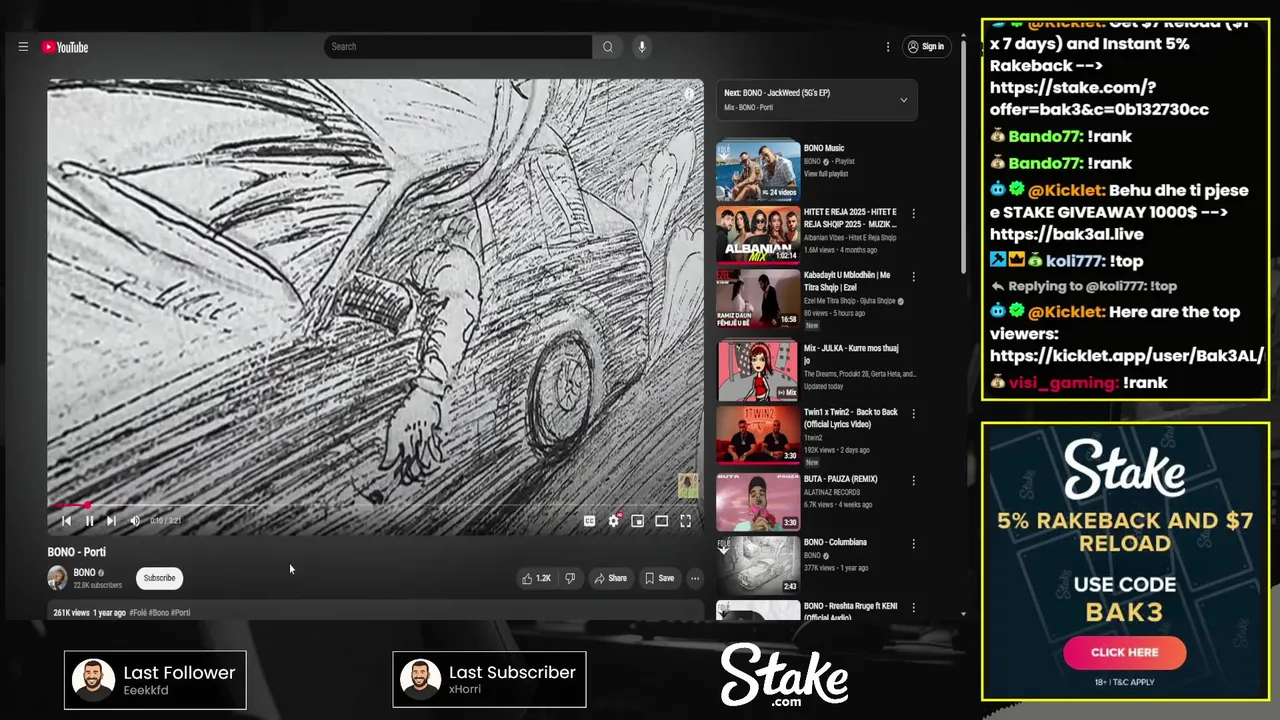
Task: Open the BONO channel name link
Action: pos(84,573)
